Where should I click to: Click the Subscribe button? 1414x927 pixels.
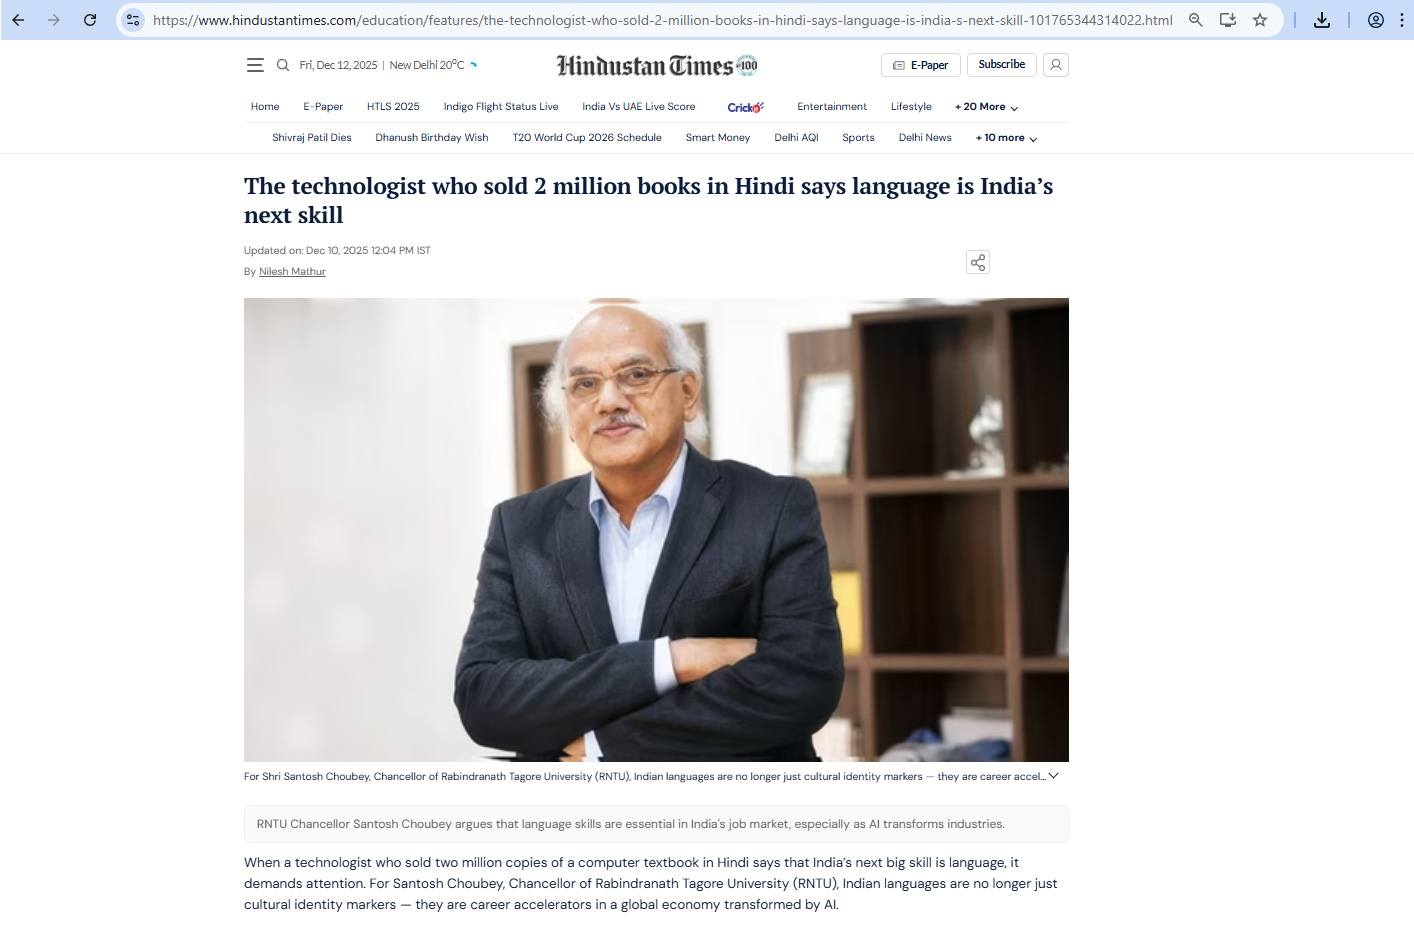1002,65
